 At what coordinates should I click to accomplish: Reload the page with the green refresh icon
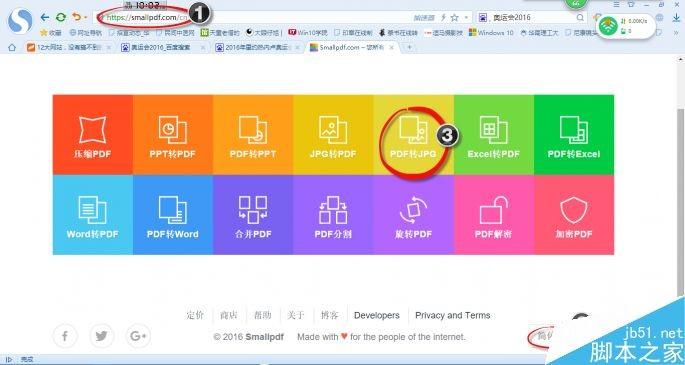(x=61, y=17)
